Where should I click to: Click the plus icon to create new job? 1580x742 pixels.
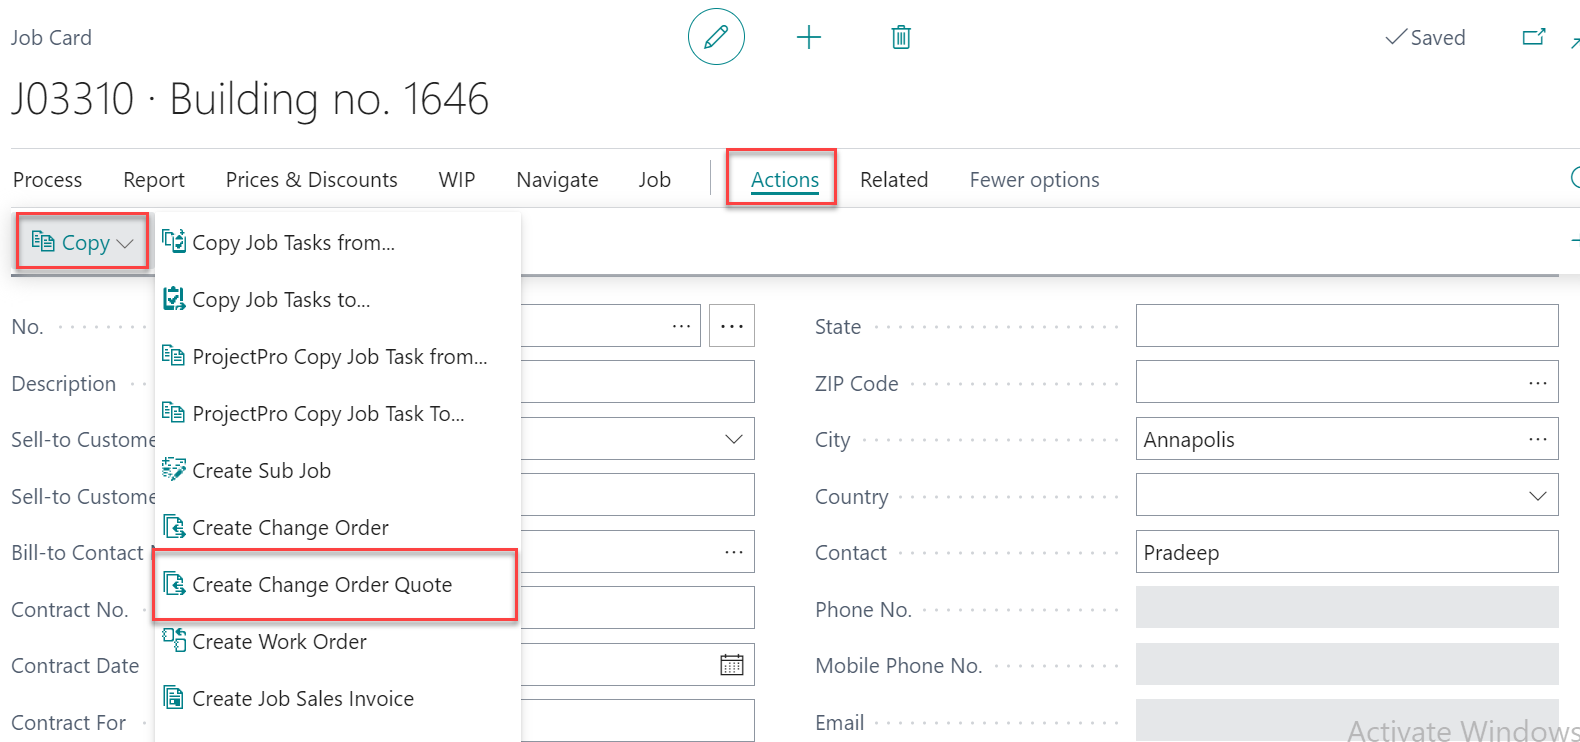click(x=808, y=37)
